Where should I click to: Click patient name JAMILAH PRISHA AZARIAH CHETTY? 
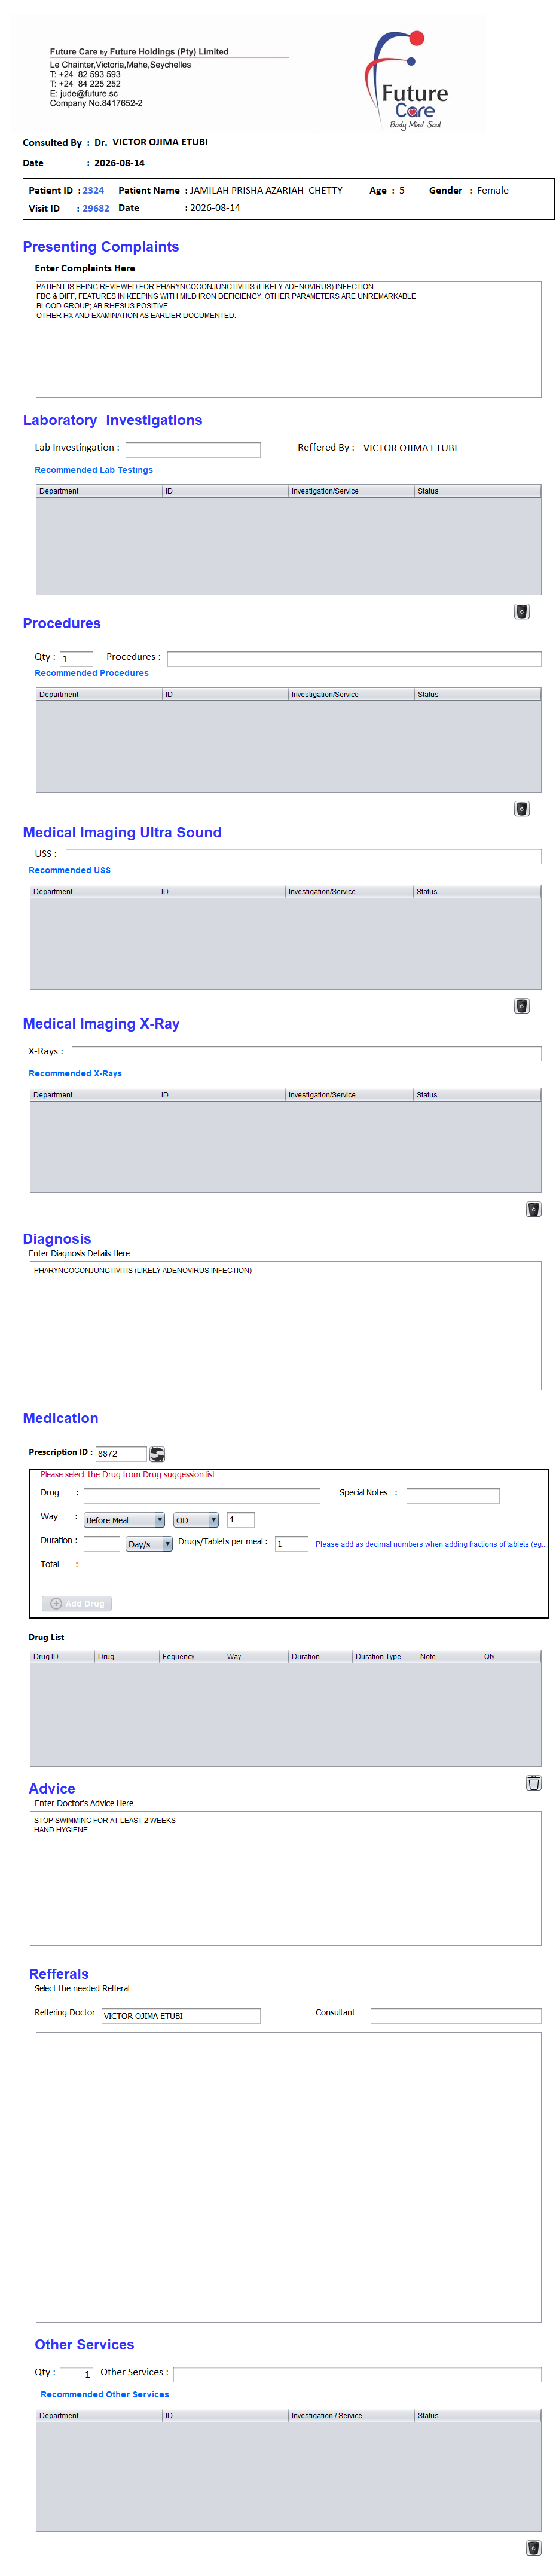click(266, 190)
